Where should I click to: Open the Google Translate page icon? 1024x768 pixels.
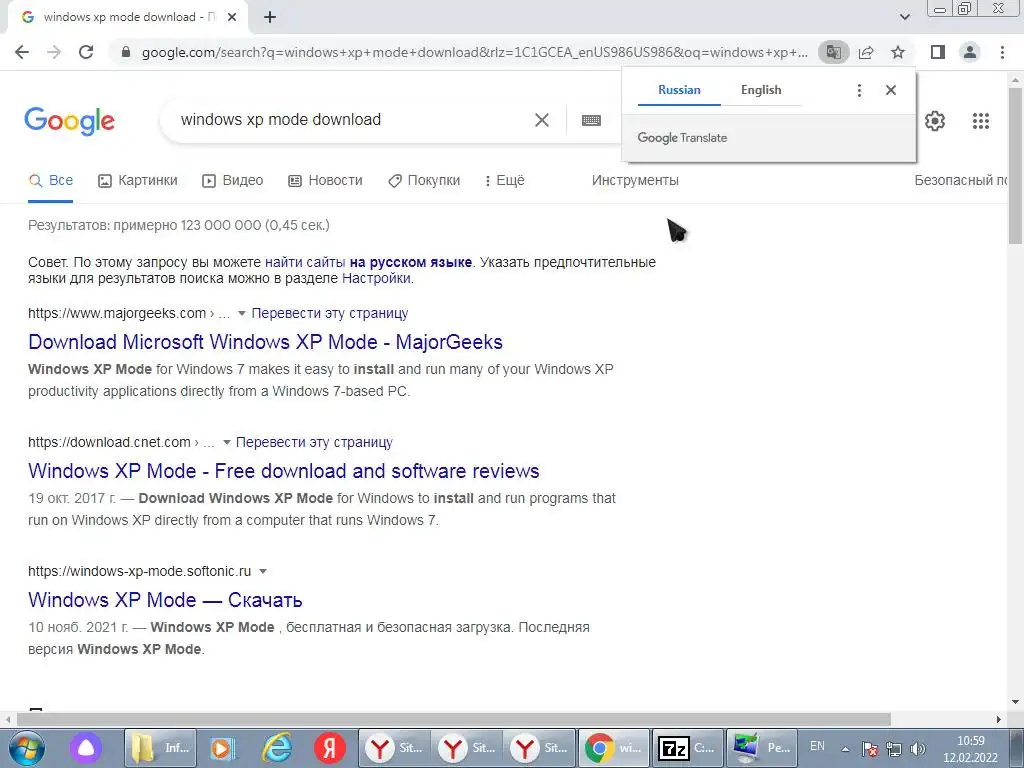833,52
